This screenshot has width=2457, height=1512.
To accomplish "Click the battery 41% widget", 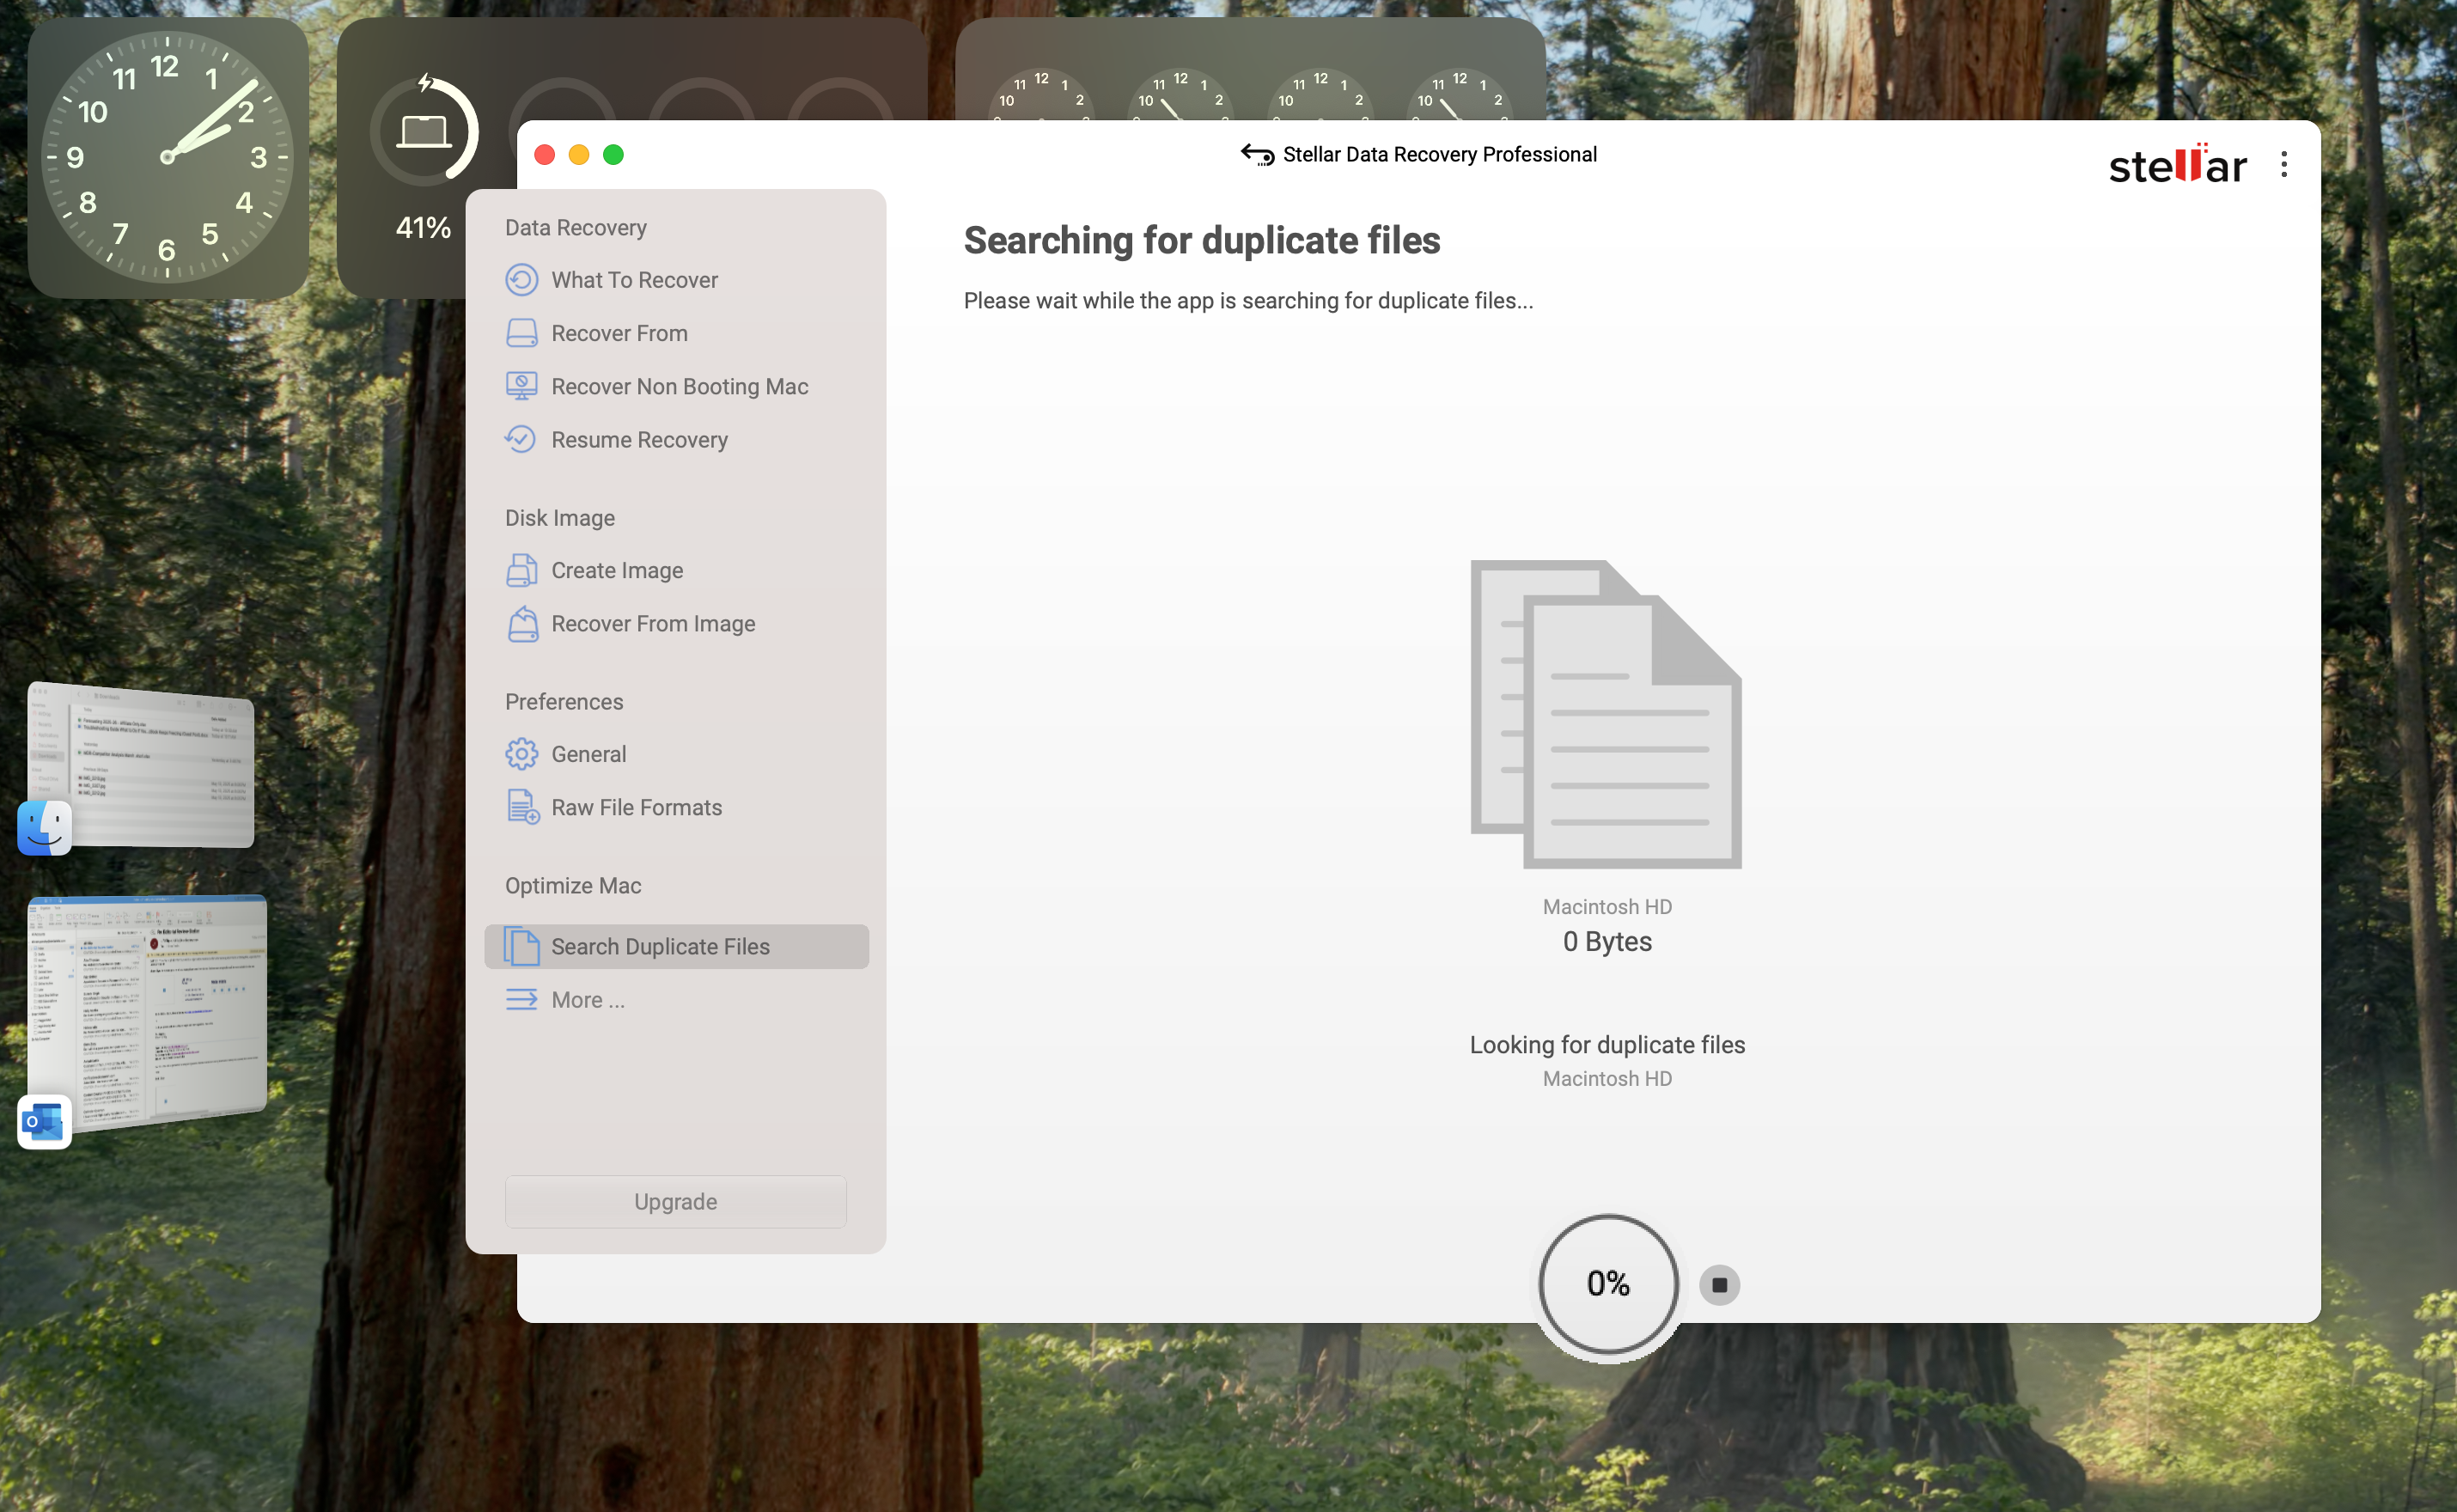I will [x=423, y=158].
